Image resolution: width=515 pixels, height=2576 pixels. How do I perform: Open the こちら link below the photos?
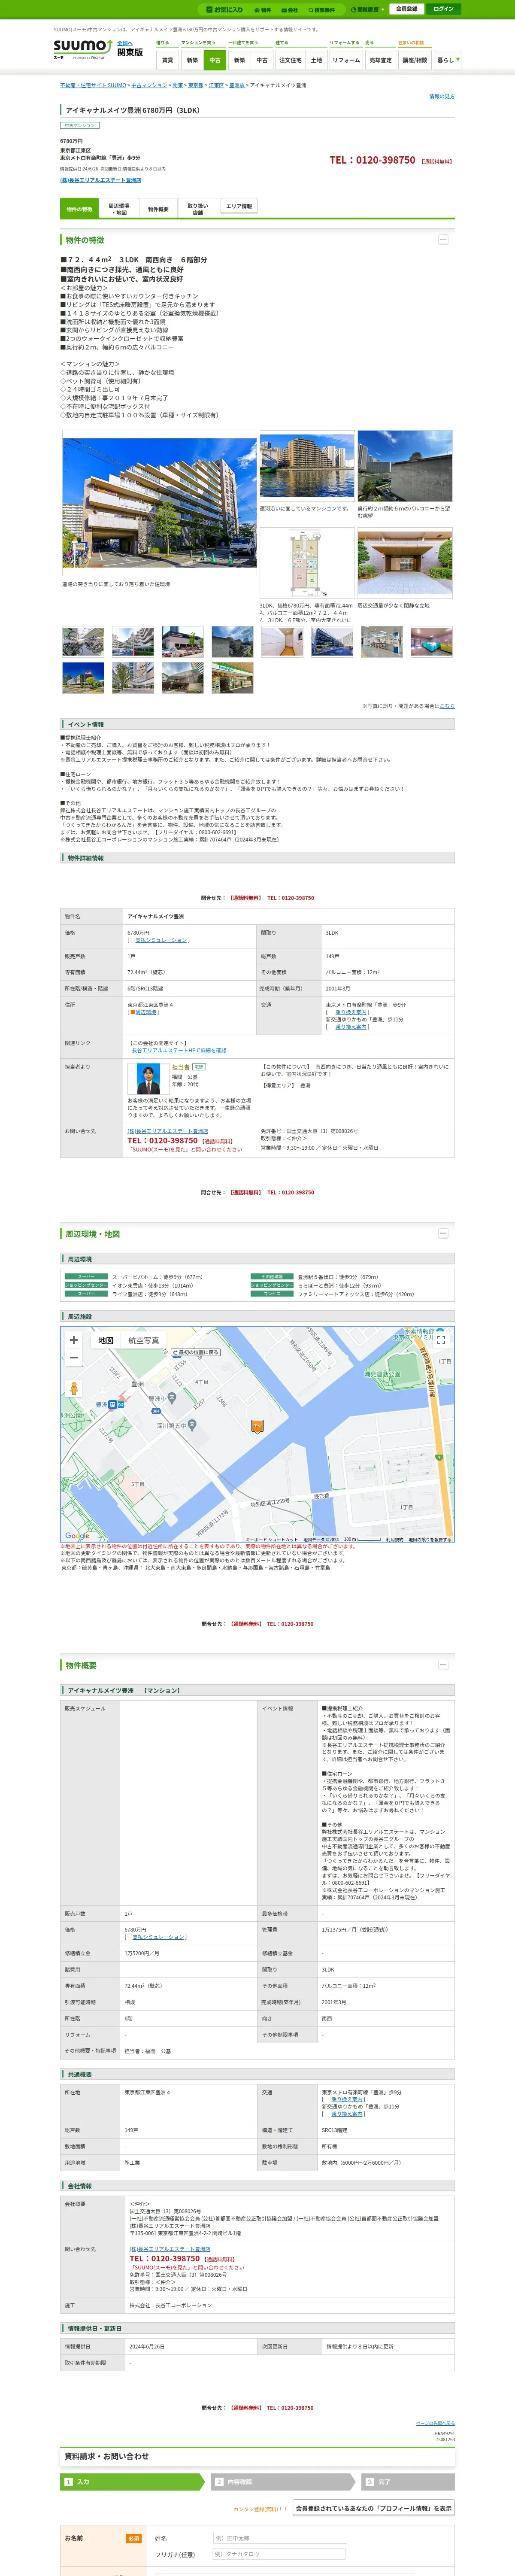[447, 706]
